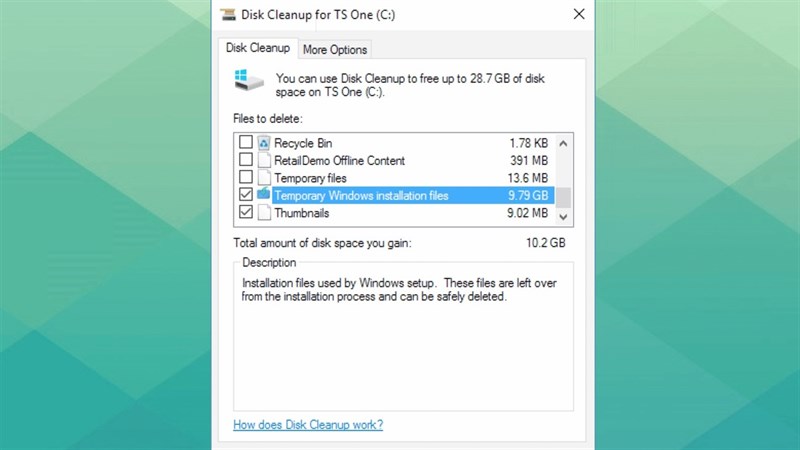Select the Thumbnails row label
The height and width of the screenshot is (450, 800).
tap(302, 213)
